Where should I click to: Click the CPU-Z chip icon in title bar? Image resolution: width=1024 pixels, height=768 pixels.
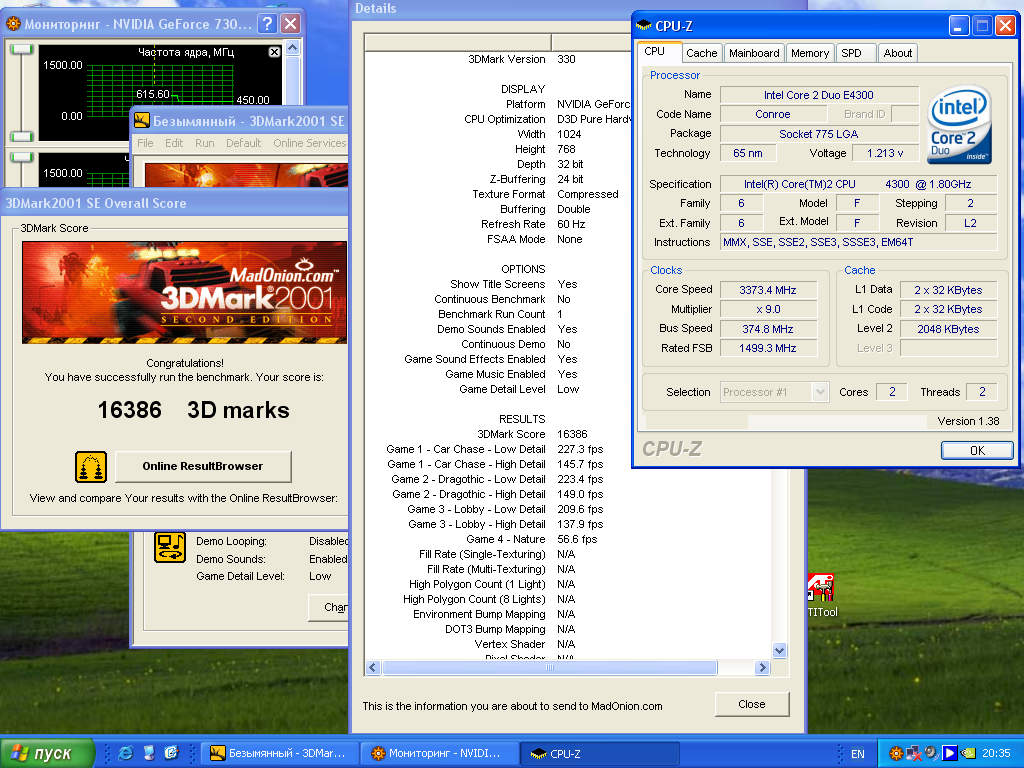pos(644,25)
